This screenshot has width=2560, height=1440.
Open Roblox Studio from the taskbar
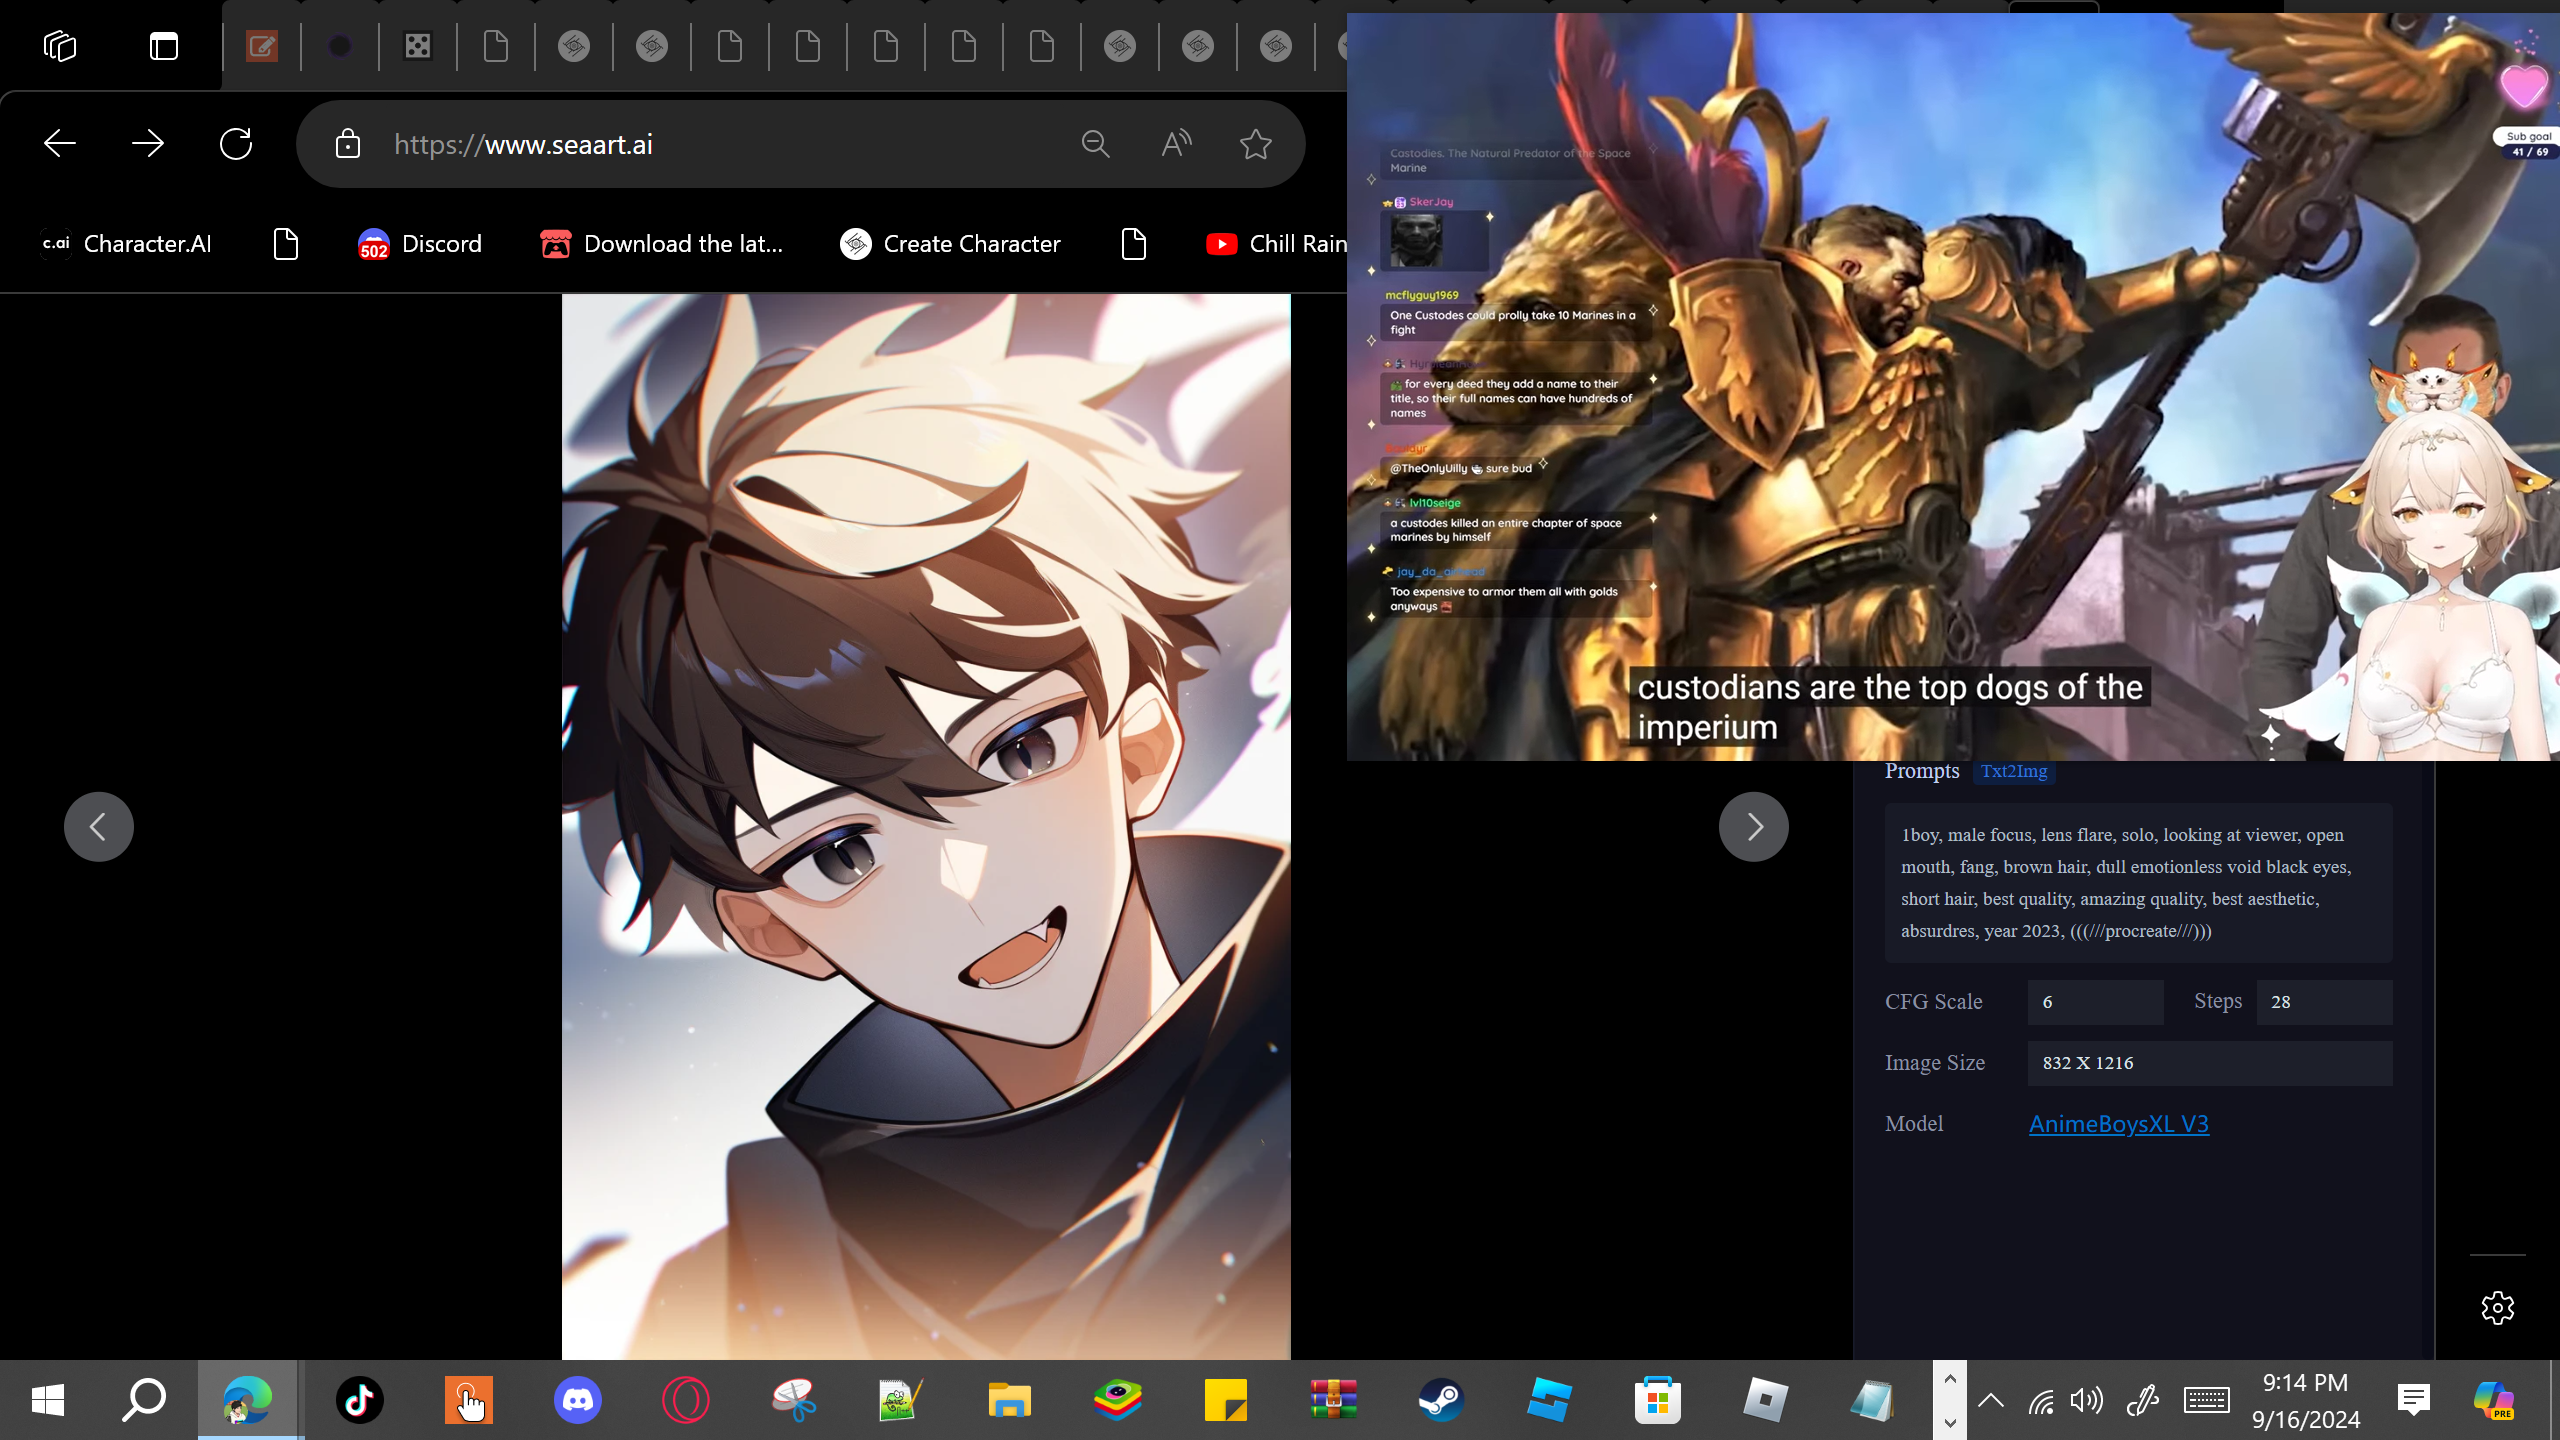(x=1550, y=1400)
